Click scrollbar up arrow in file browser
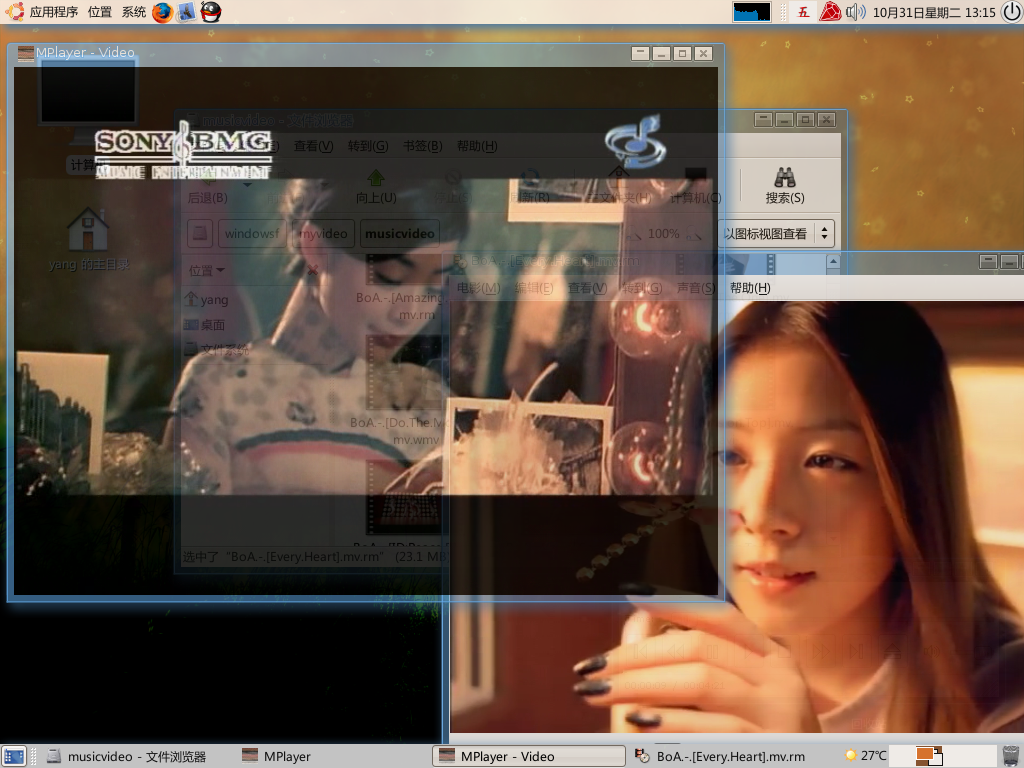1024x768 pixels. [833, 262]
